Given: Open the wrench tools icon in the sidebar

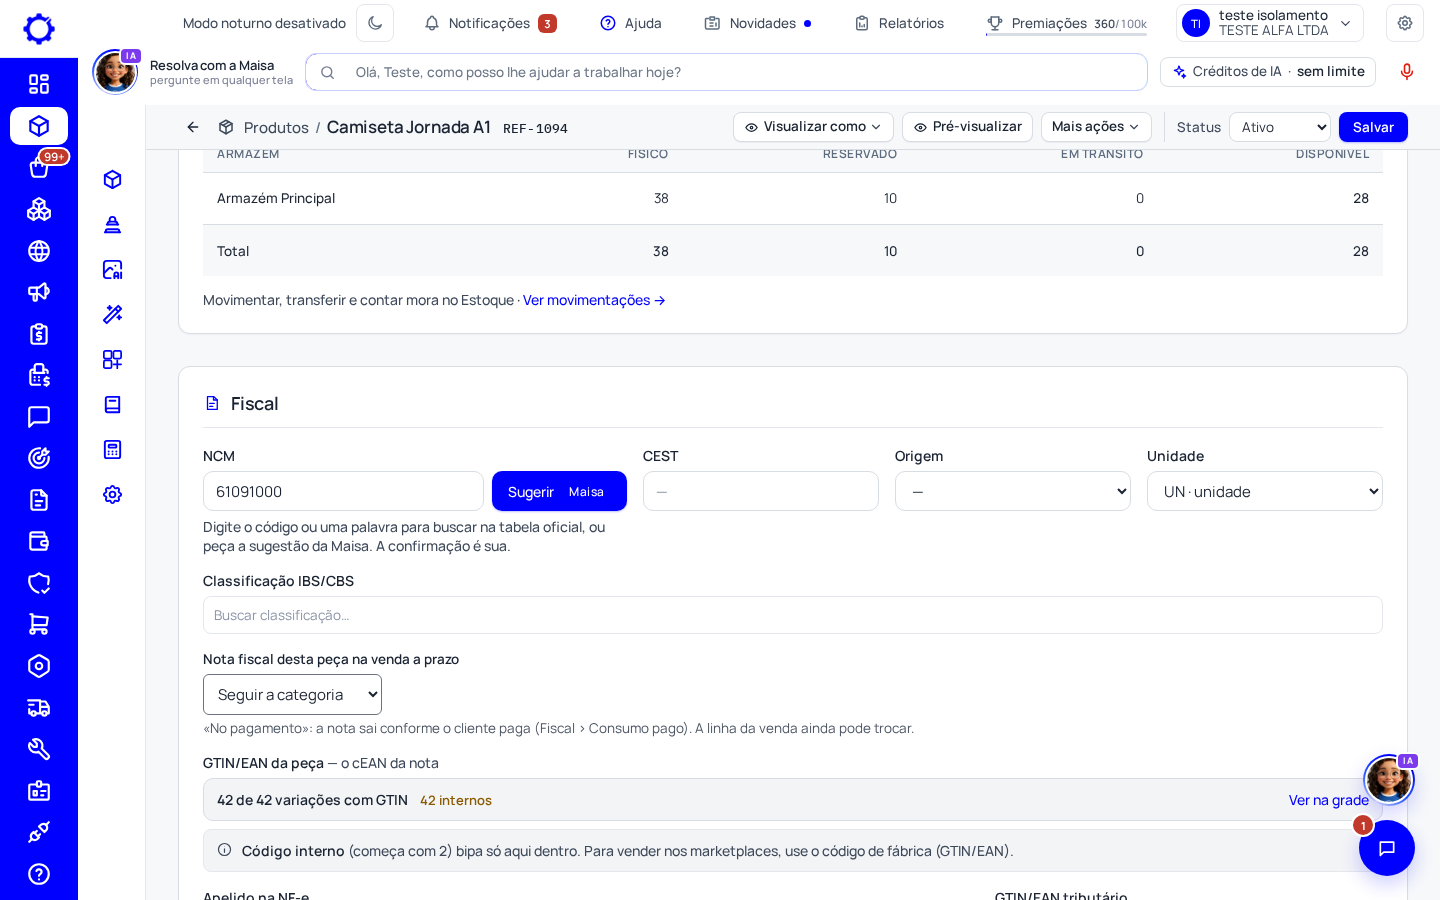Looking at the screenshot, I should click(39, 749).
